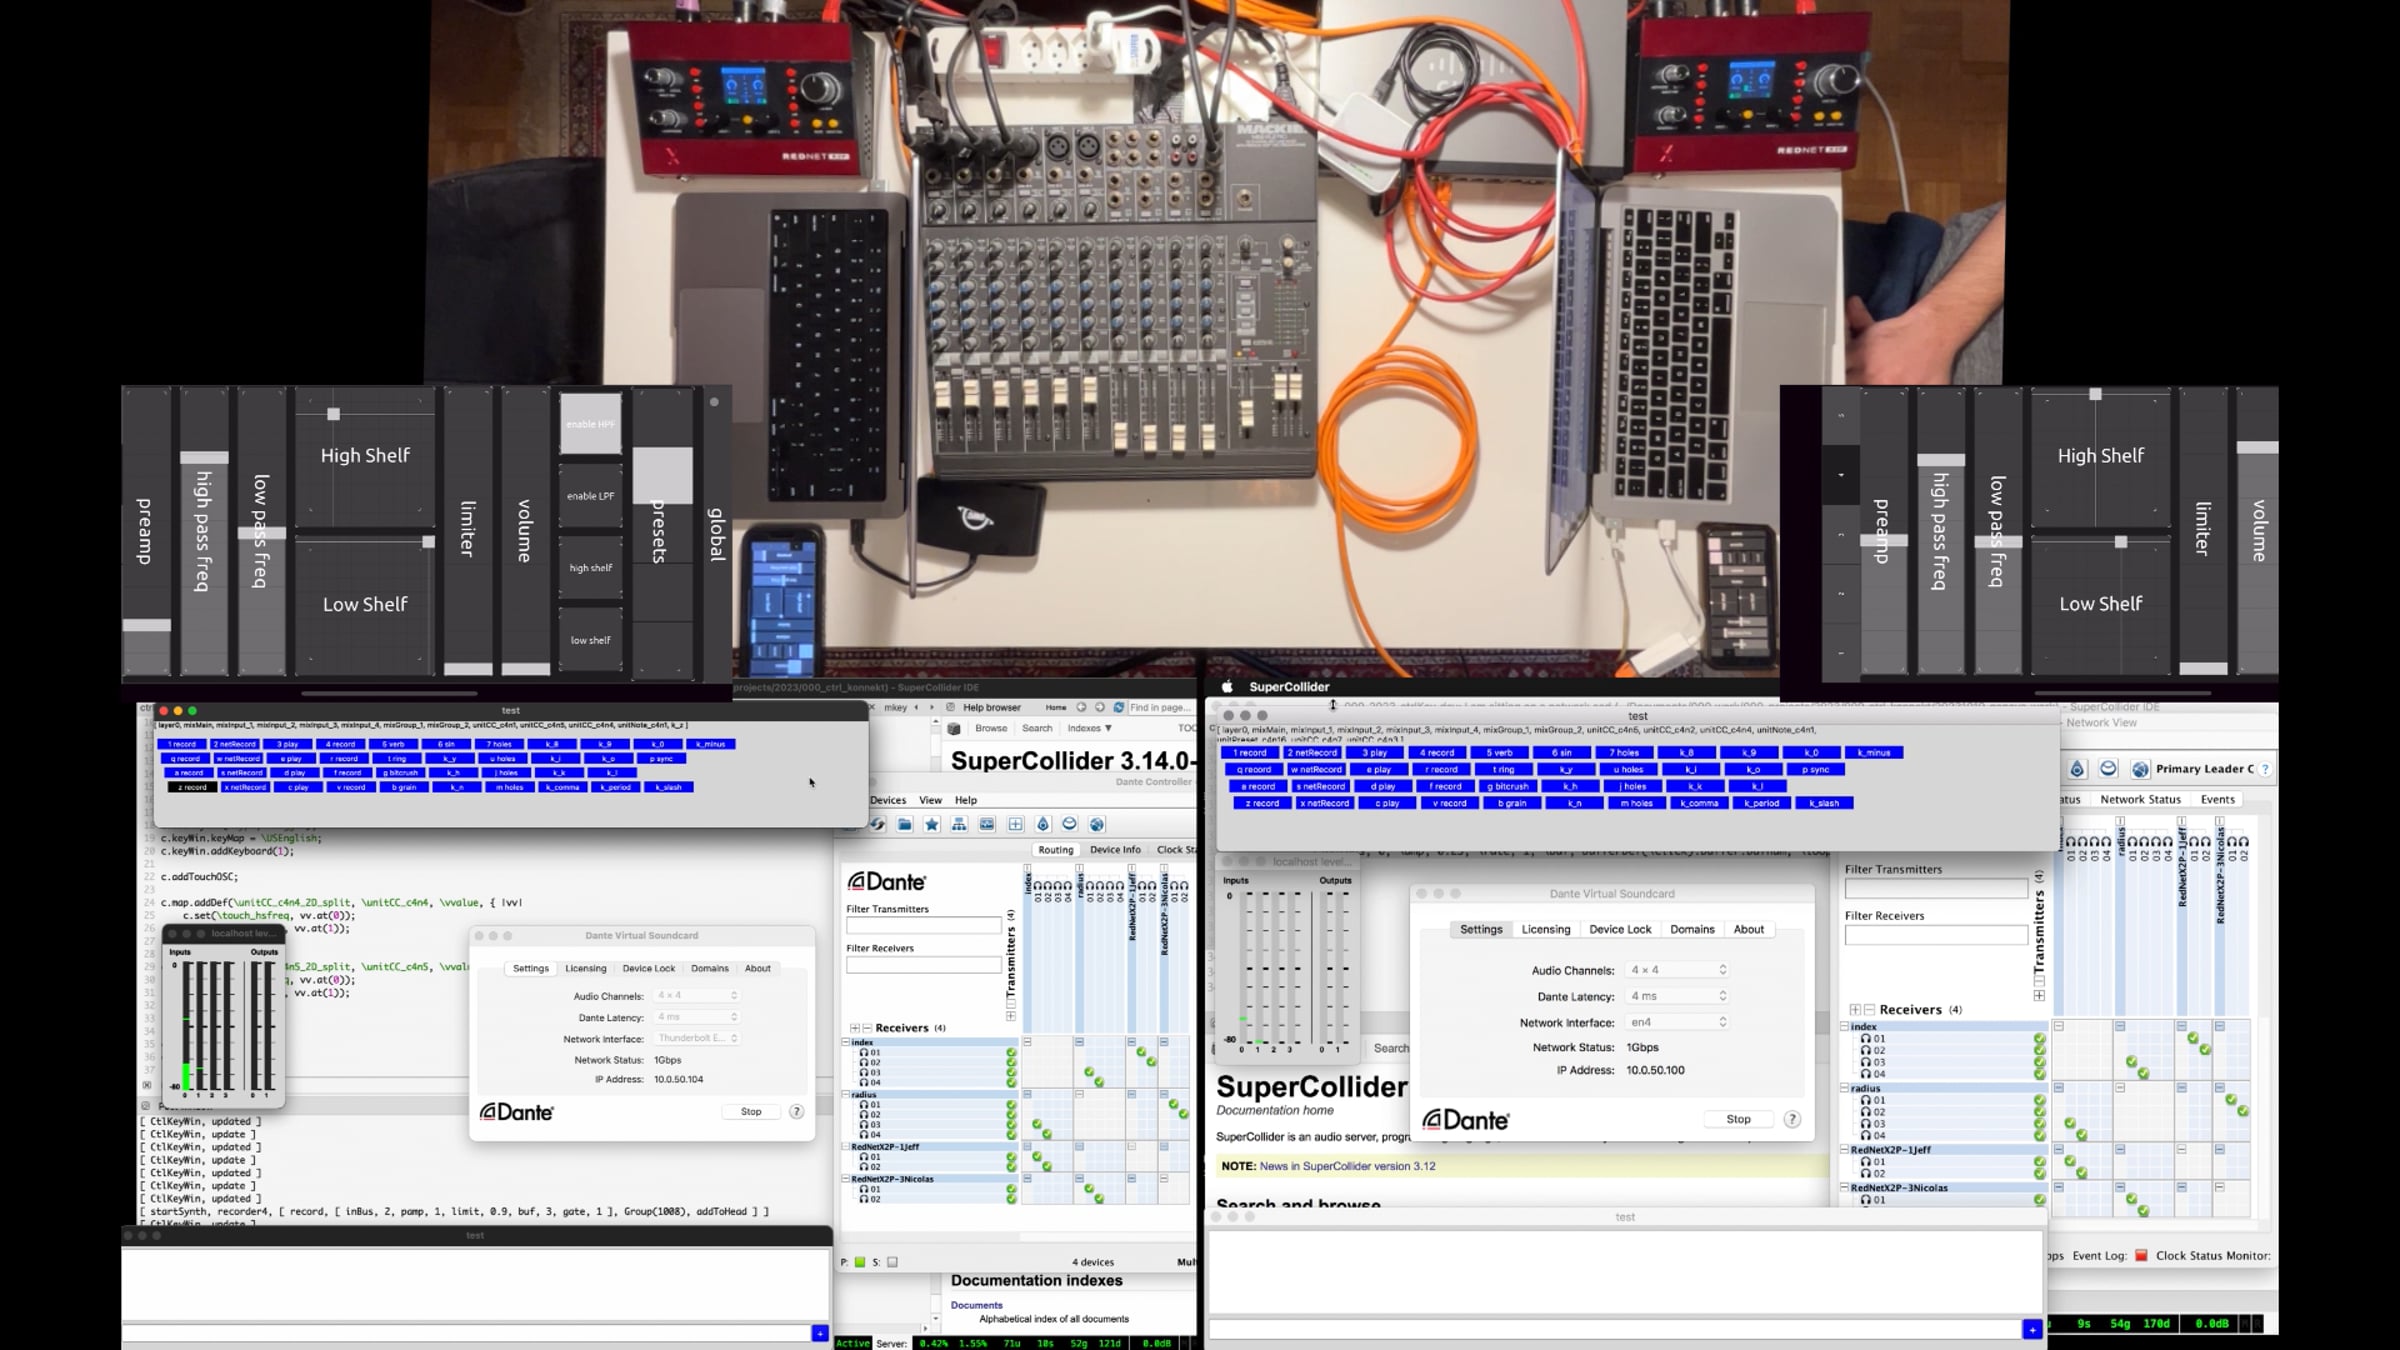Toggle the enable LPF button
This screenshot has height=1350, width=2400.
click(x=590, y=496)
